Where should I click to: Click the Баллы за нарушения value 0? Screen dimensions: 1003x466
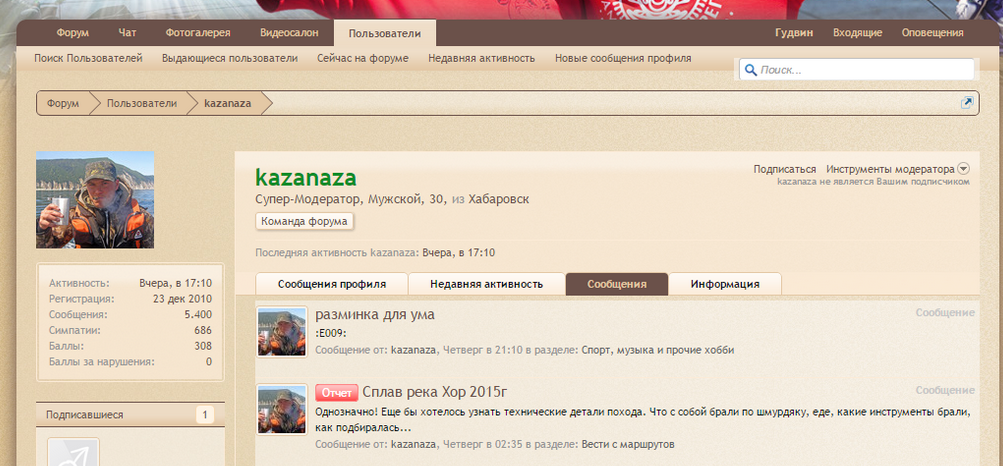[209, 362]
